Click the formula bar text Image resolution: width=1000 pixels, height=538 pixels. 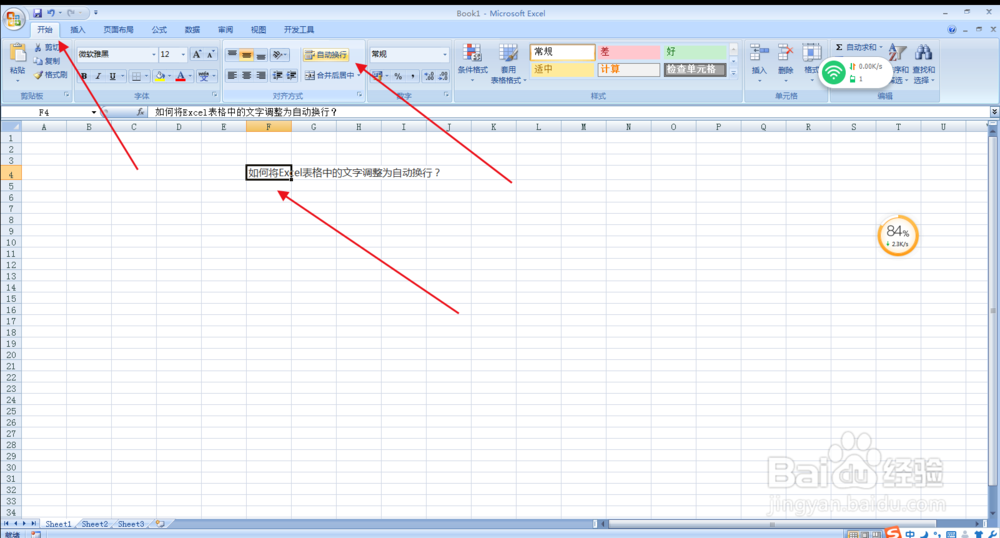coord(246,112)
